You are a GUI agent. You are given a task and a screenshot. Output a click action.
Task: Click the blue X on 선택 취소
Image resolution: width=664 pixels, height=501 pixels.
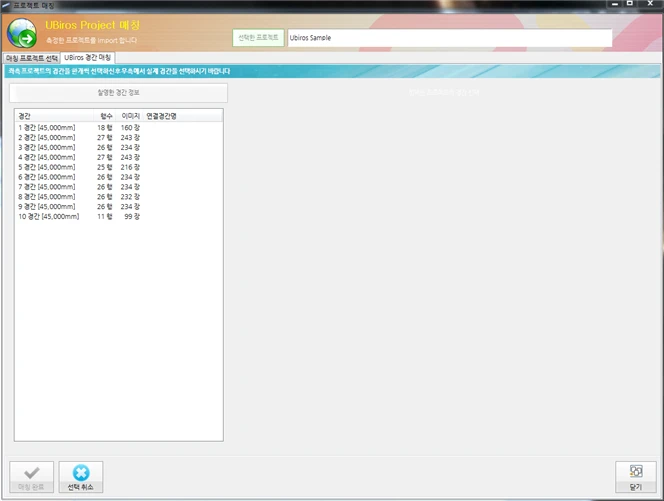click(x=81, y=473)
